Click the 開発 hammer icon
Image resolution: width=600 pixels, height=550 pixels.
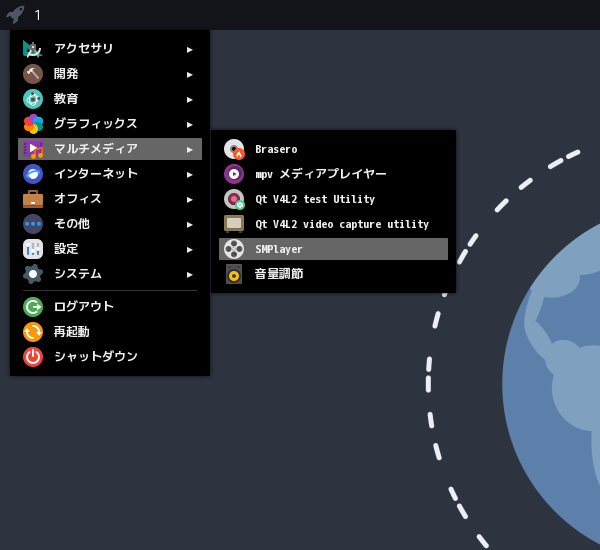click(33, 74)
